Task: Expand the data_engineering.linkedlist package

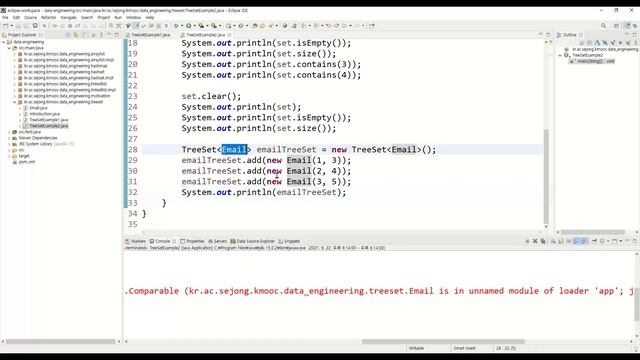Action: (15, 84)
